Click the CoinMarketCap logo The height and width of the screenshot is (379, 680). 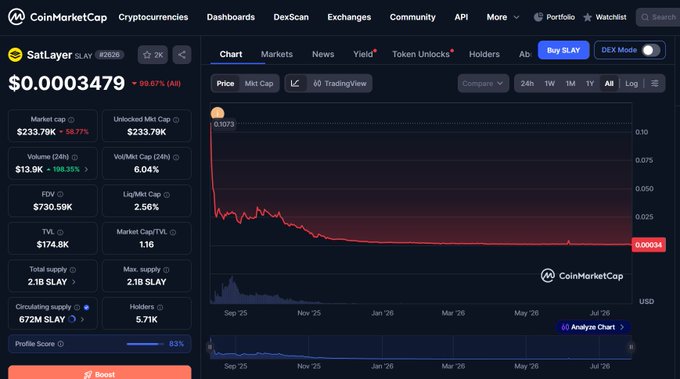[57, 17]
